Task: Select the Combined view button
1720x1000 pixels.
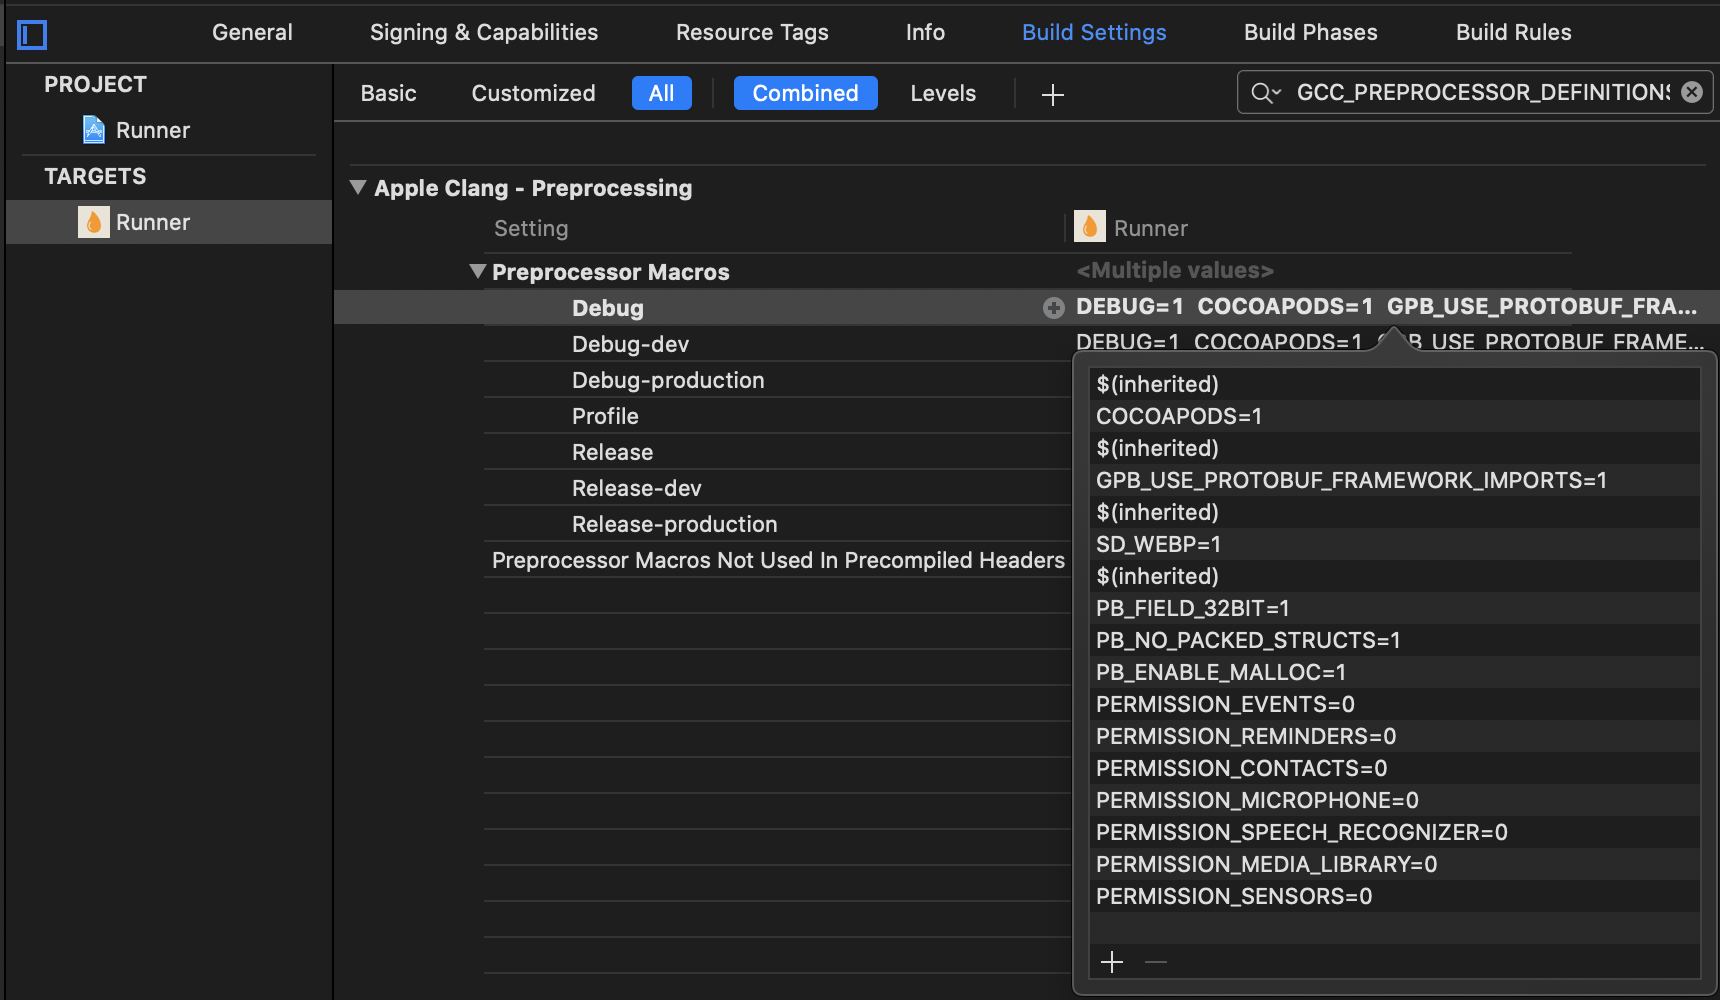Action: pyautogui.click(x=805, y=92)
